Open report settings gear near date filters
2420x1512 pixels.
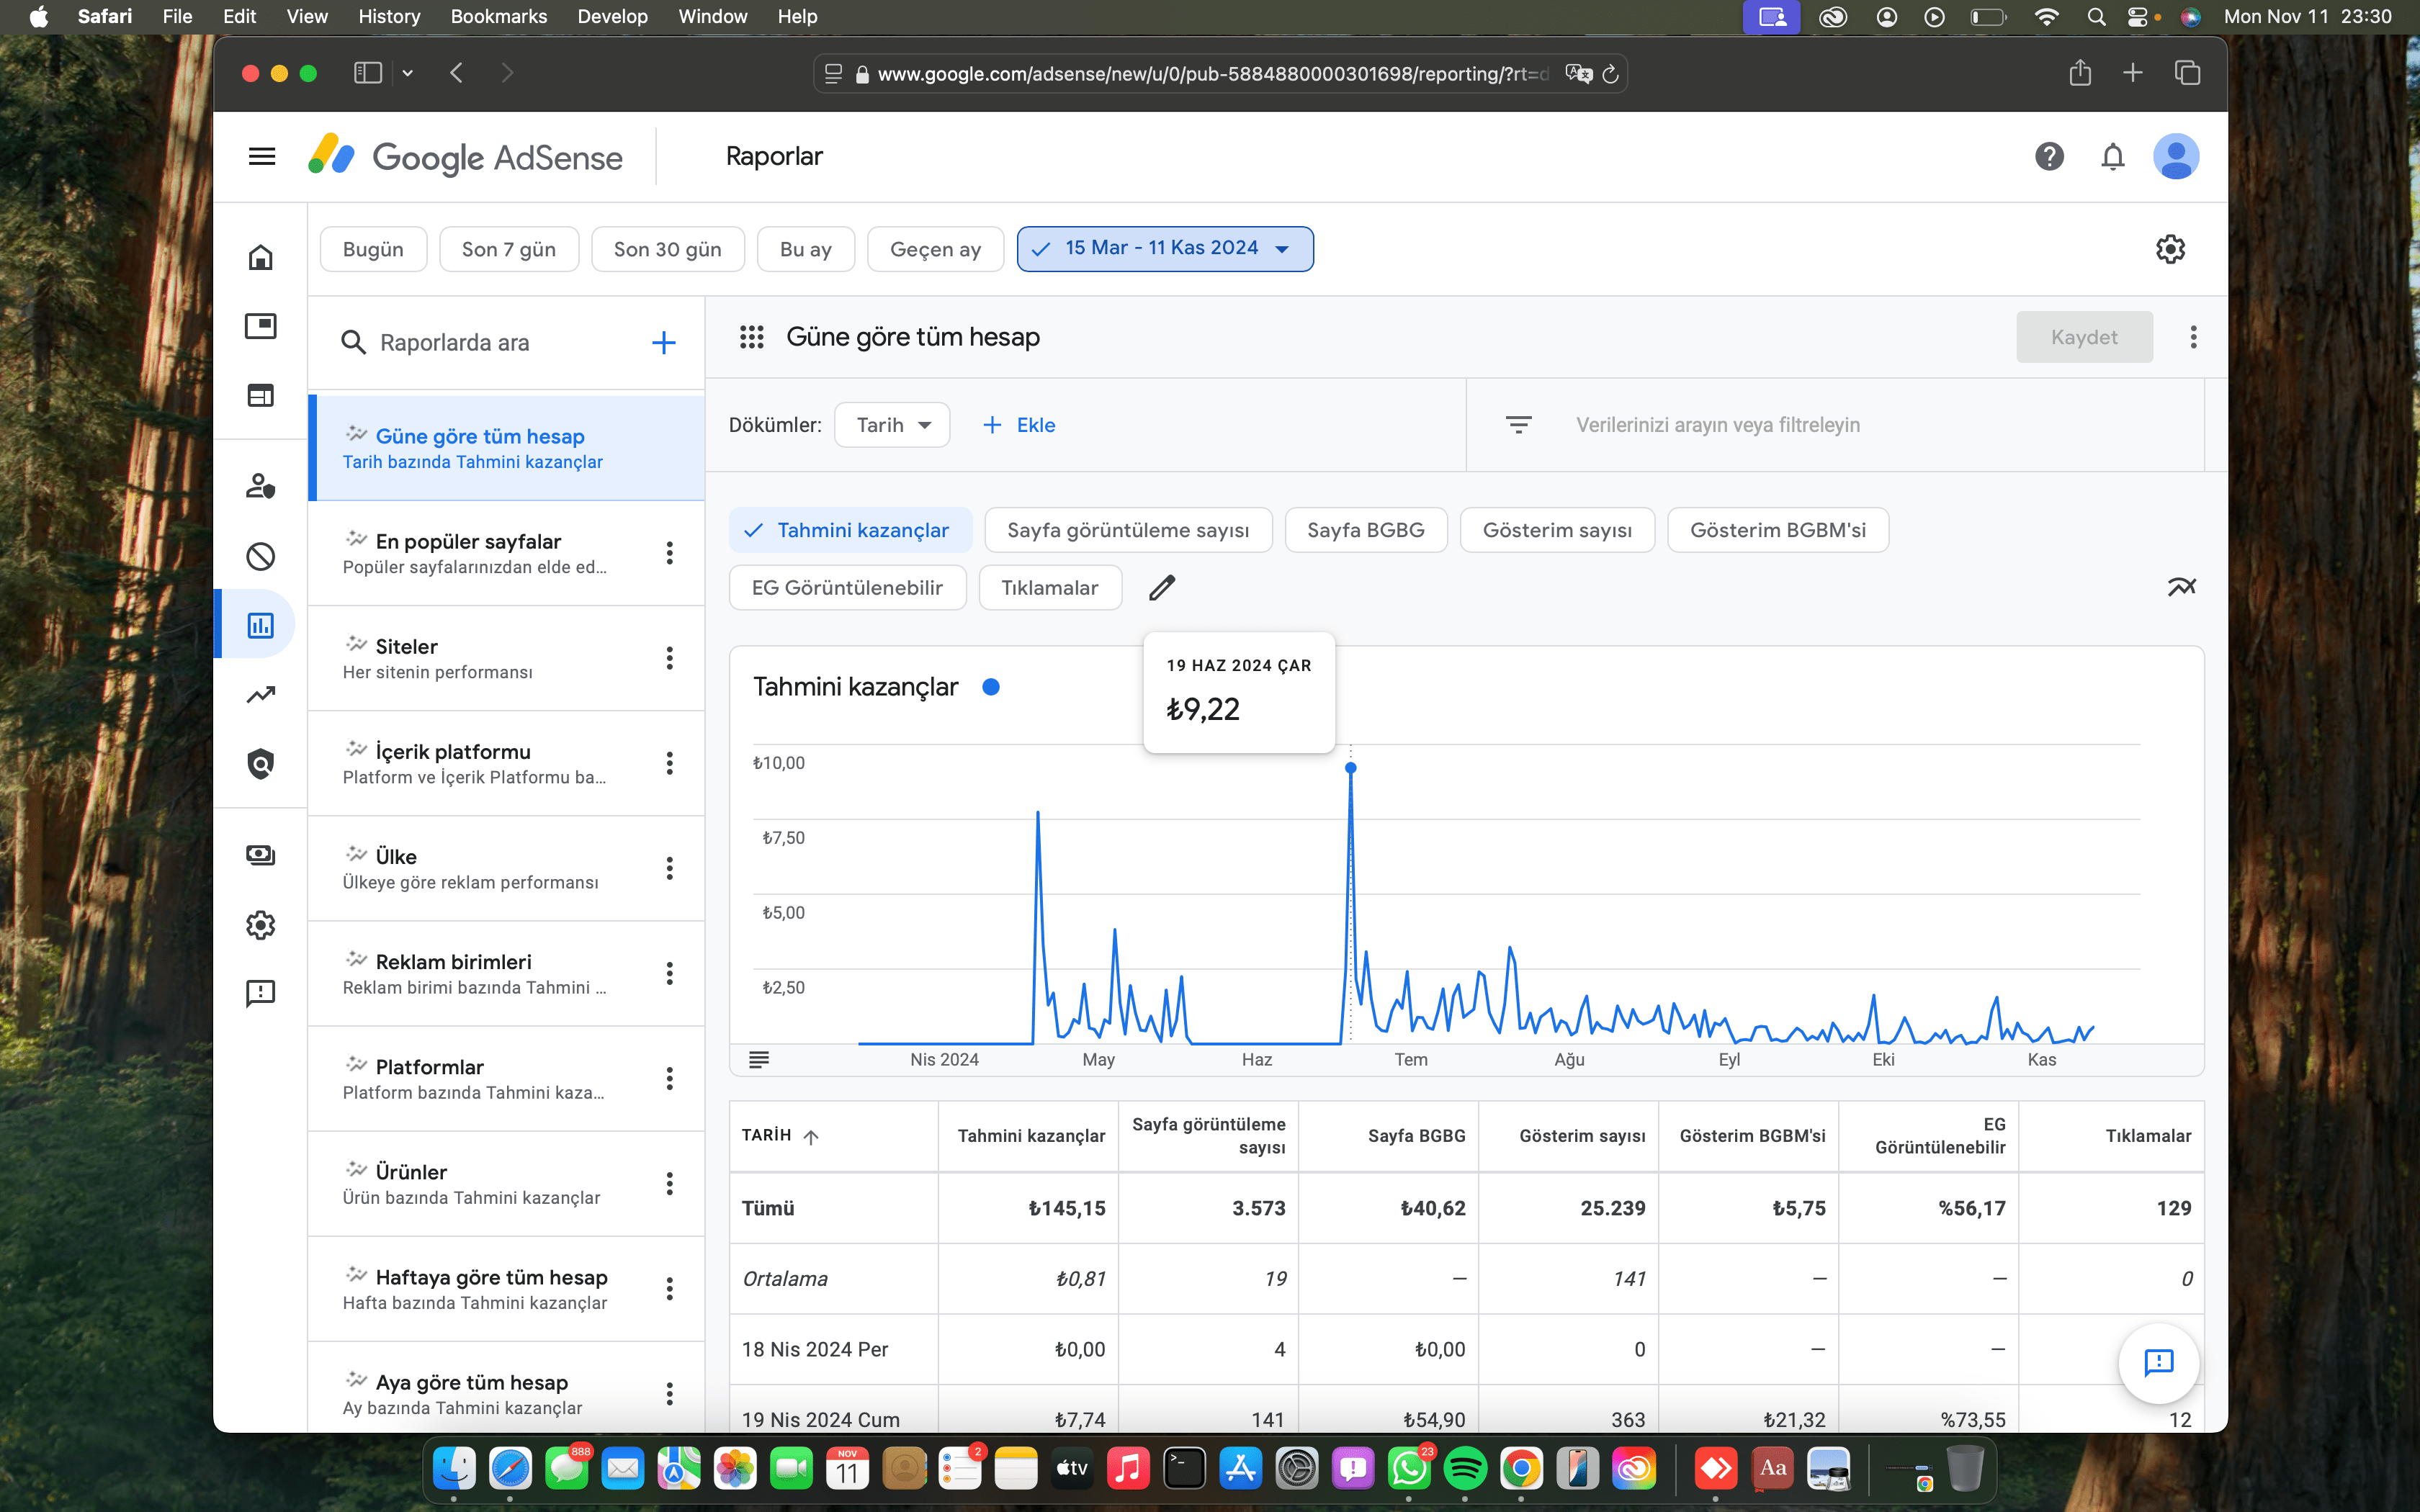pyautogui.click(x=2170, y=249)
